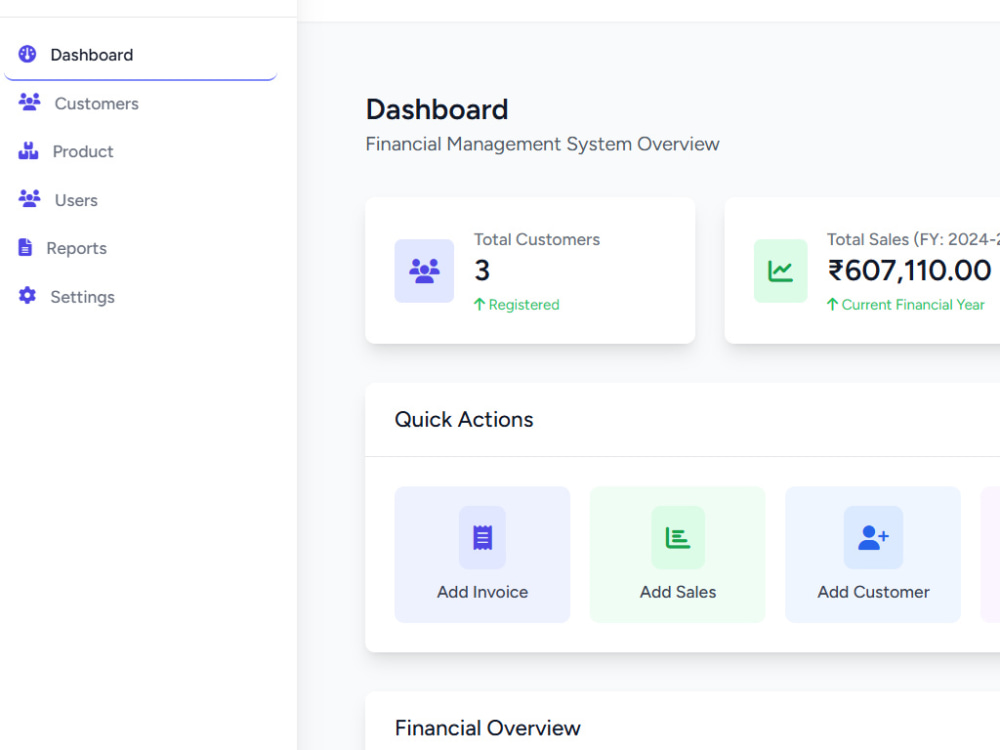Click the Financial Overview section heading
Viewport: 1000px width, 750px height.
point(487,728)
